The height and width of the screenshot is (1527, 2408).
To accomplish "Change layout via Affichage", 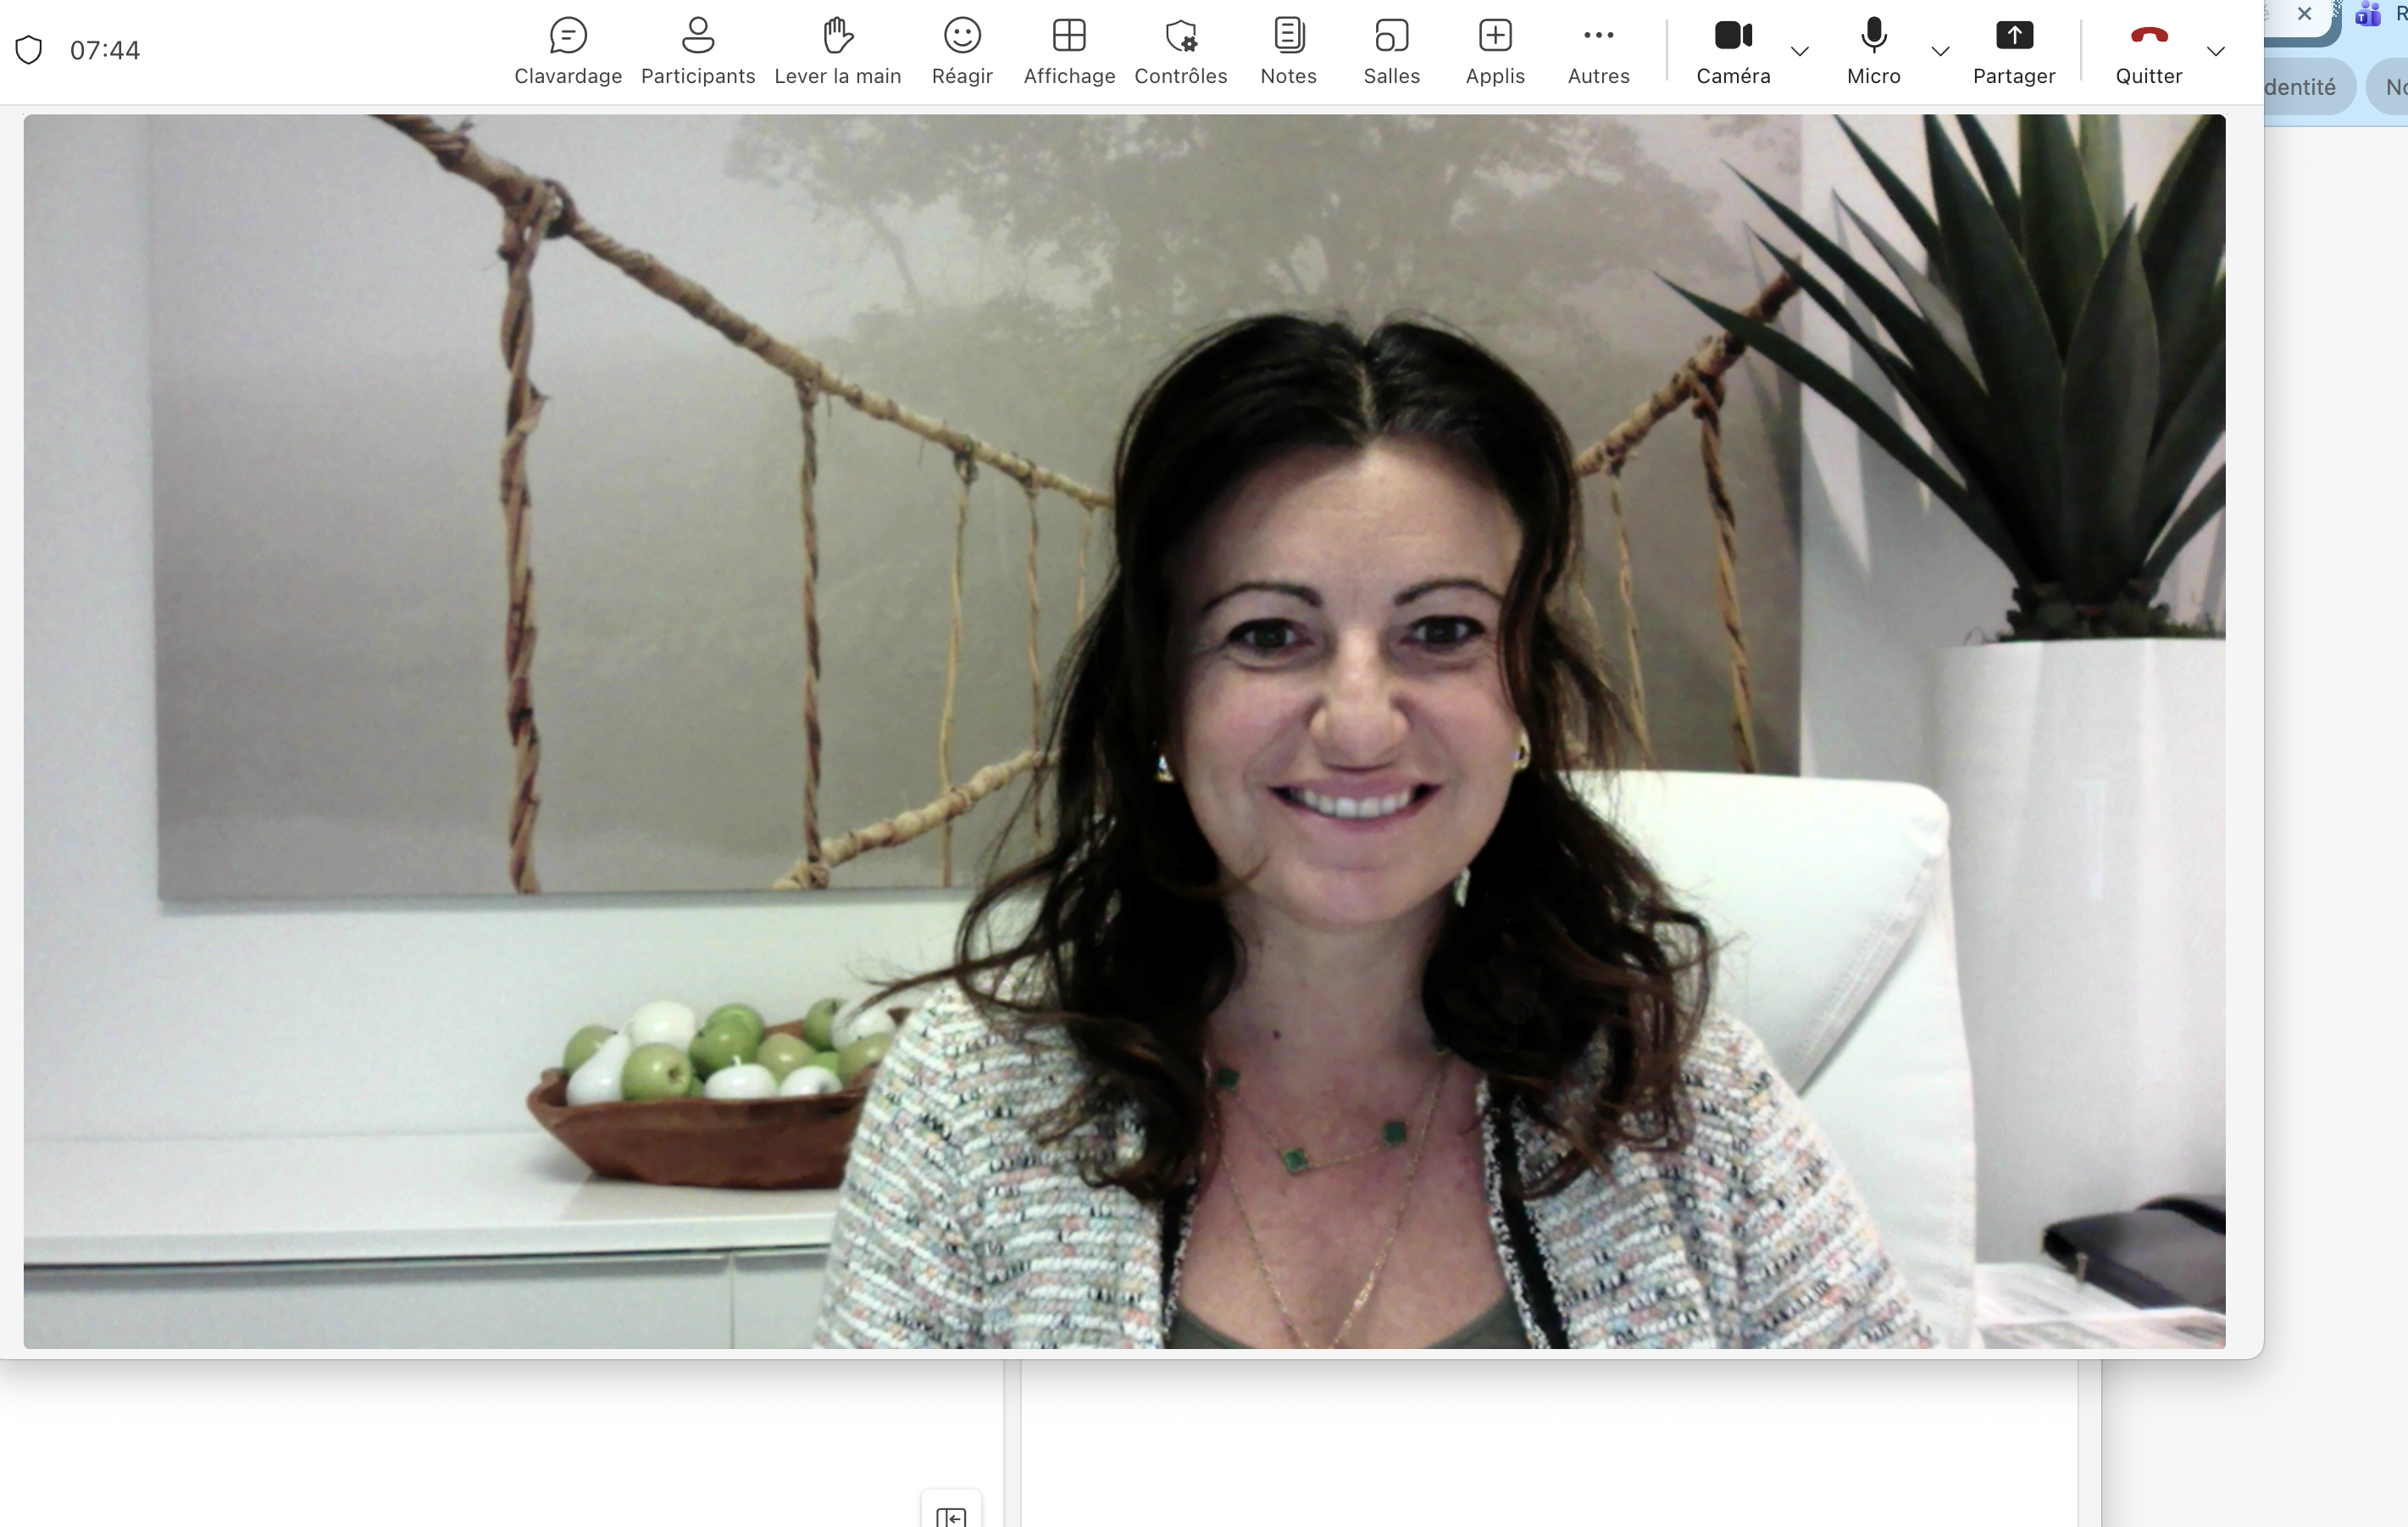I will point(1069,51).
